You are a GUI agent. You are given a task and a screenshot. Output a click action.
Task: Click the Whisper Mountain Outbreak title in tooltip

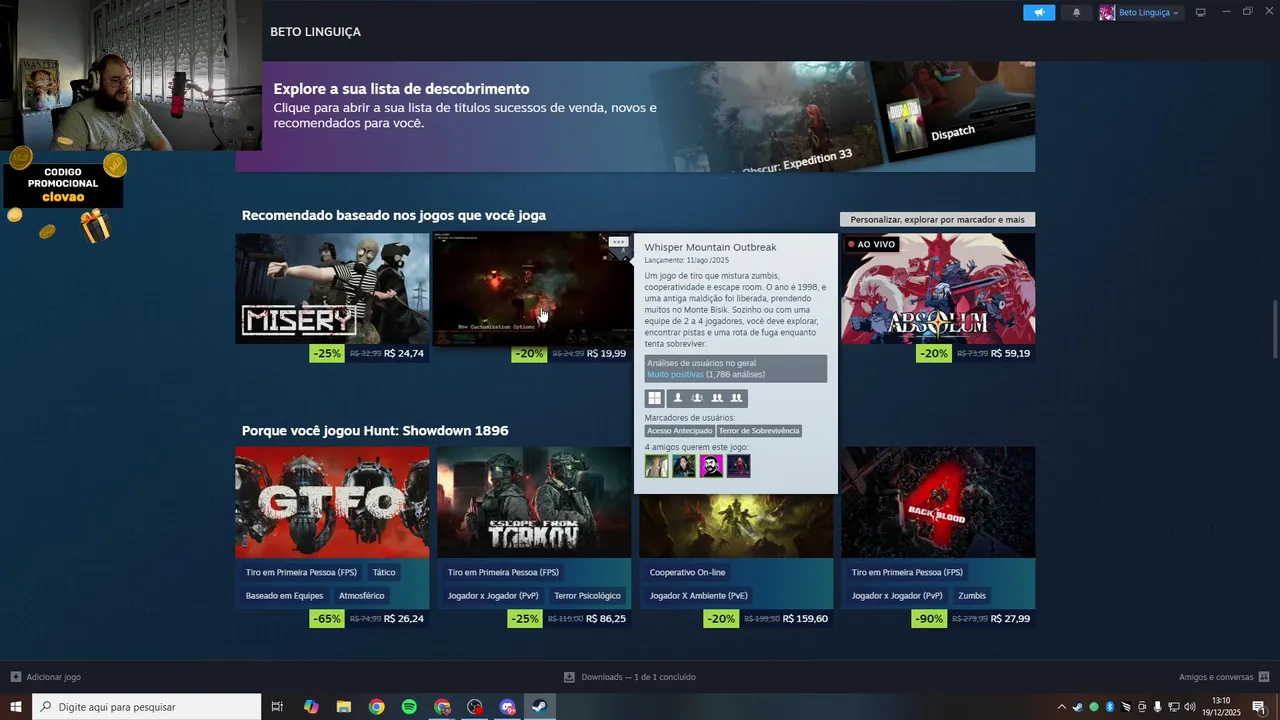[x=710, y=247]
